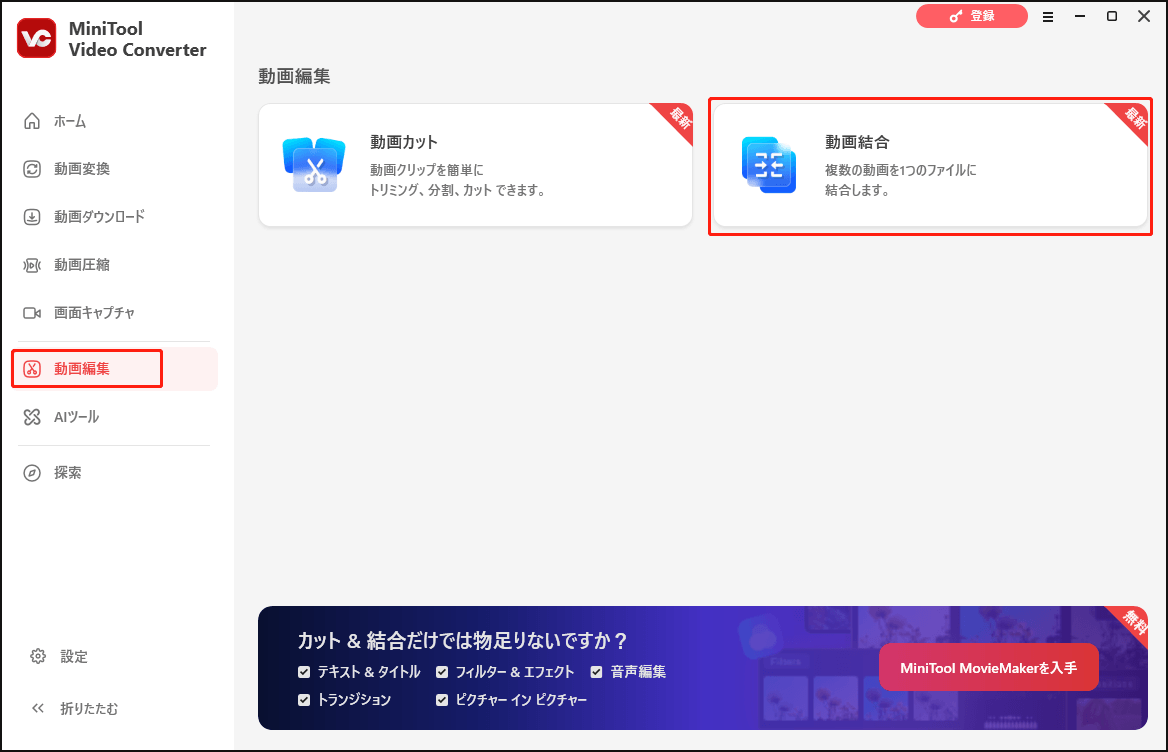Click the compass icon beside 探索
This screenshot has height=752, width=1168.
pos(32,473)
